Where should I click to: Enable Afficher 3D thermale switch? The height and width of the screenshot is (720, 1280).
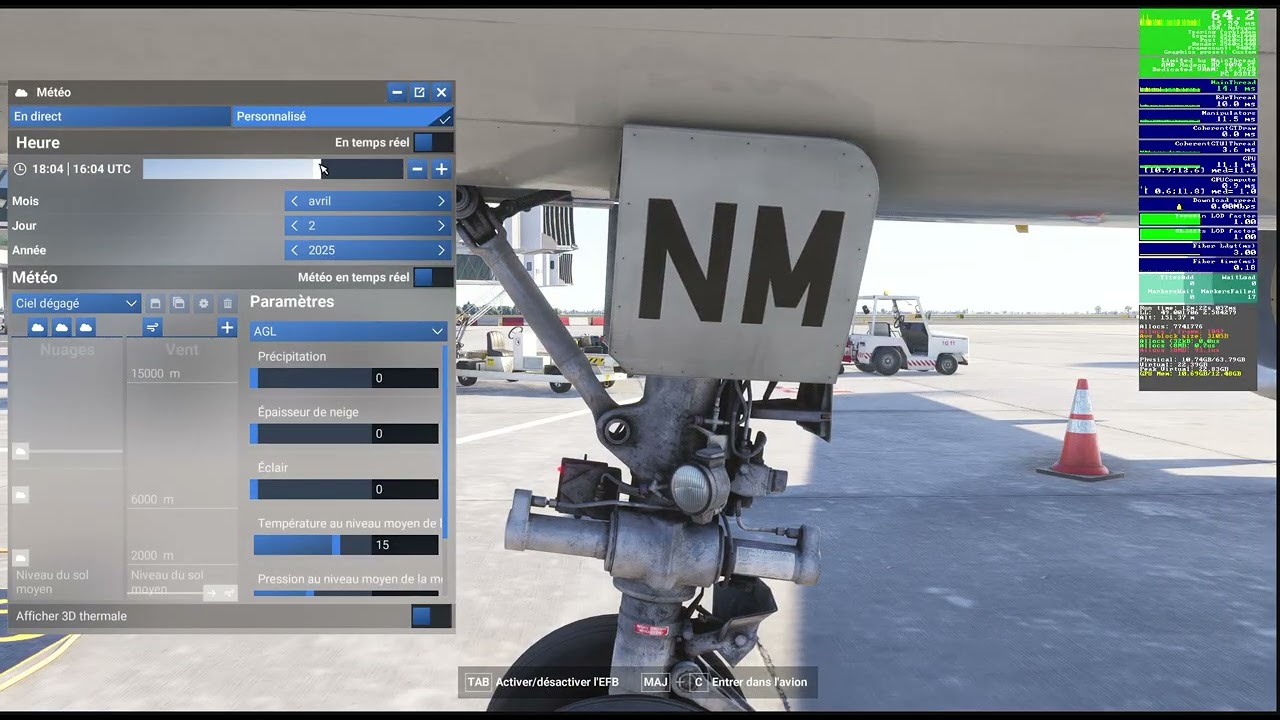coord(431,616)
